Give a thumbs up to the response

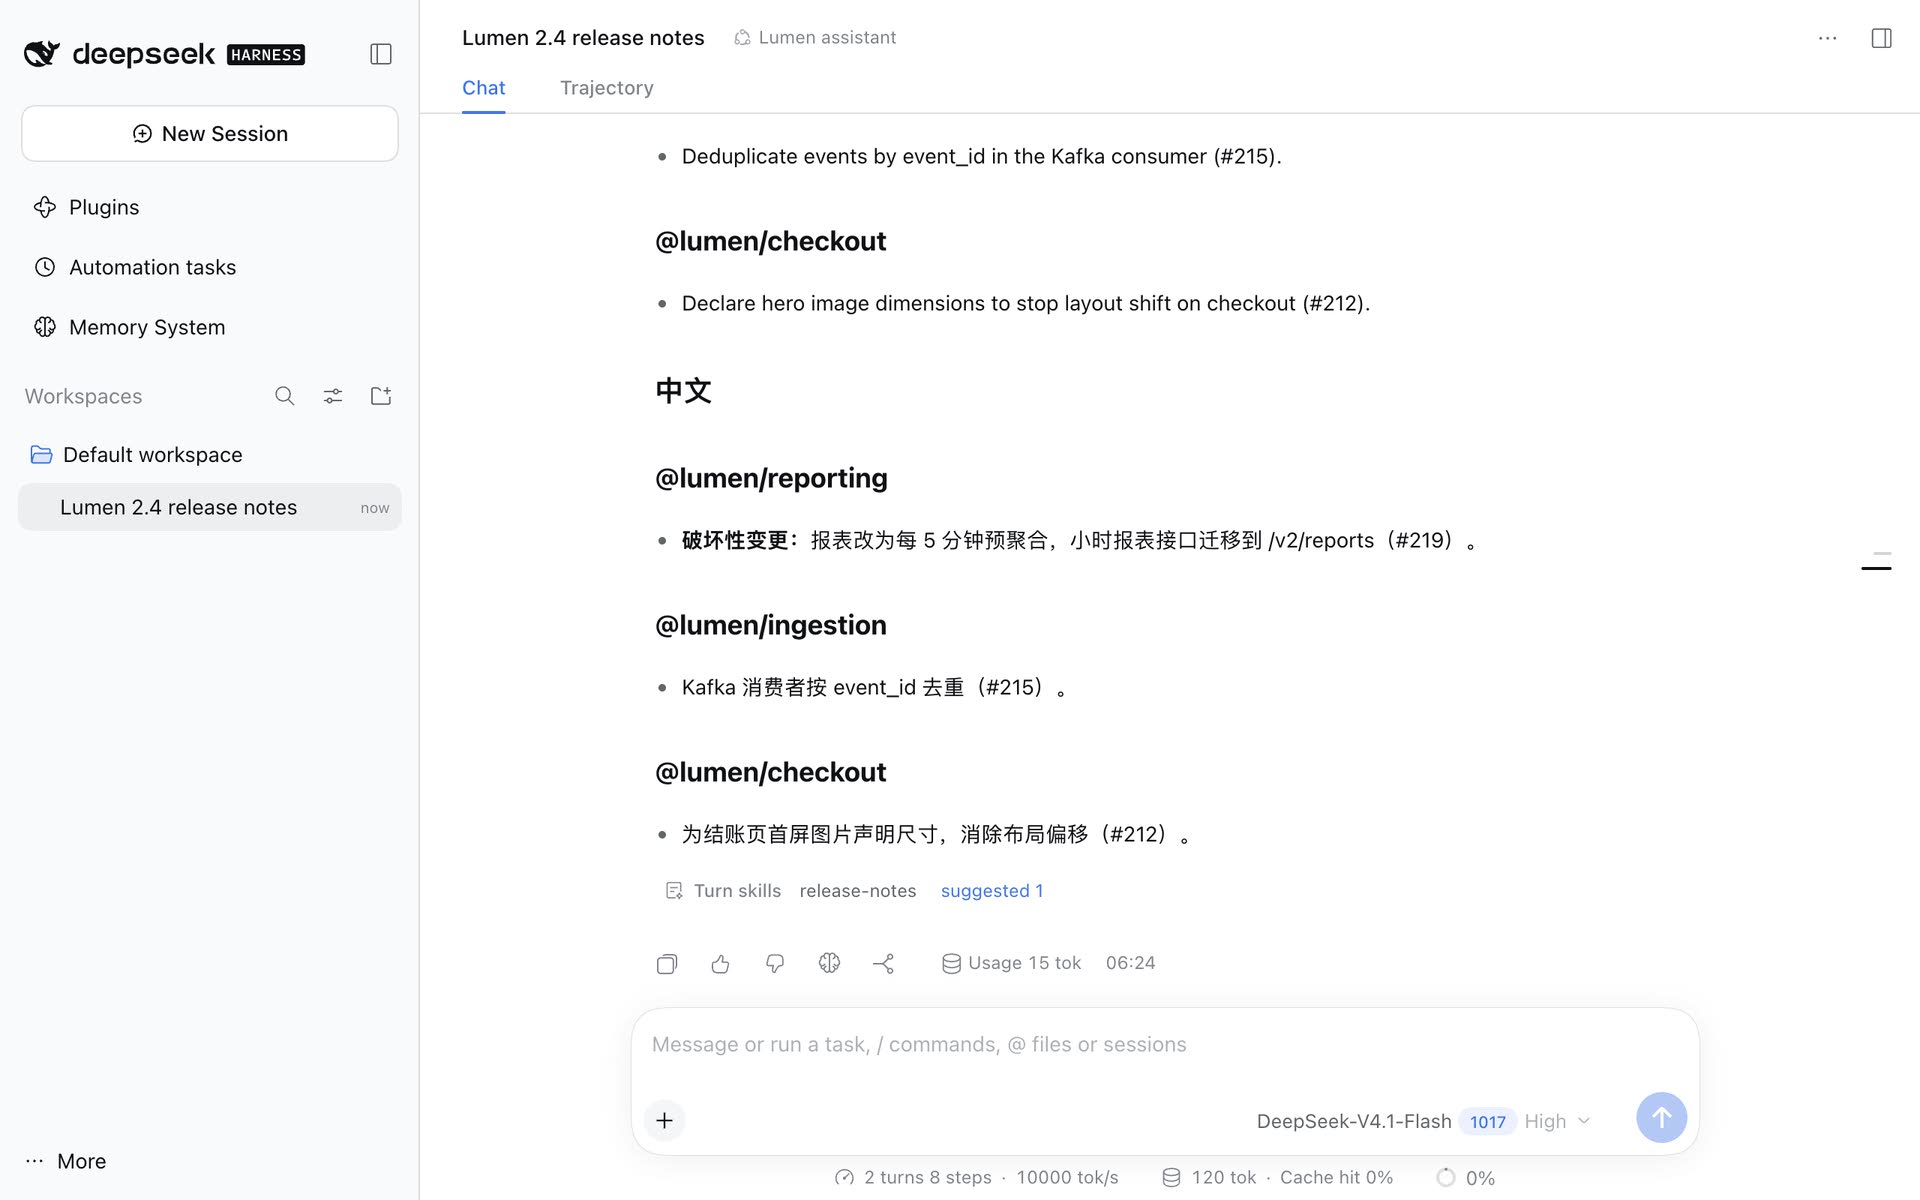click(x=721, y=963)
